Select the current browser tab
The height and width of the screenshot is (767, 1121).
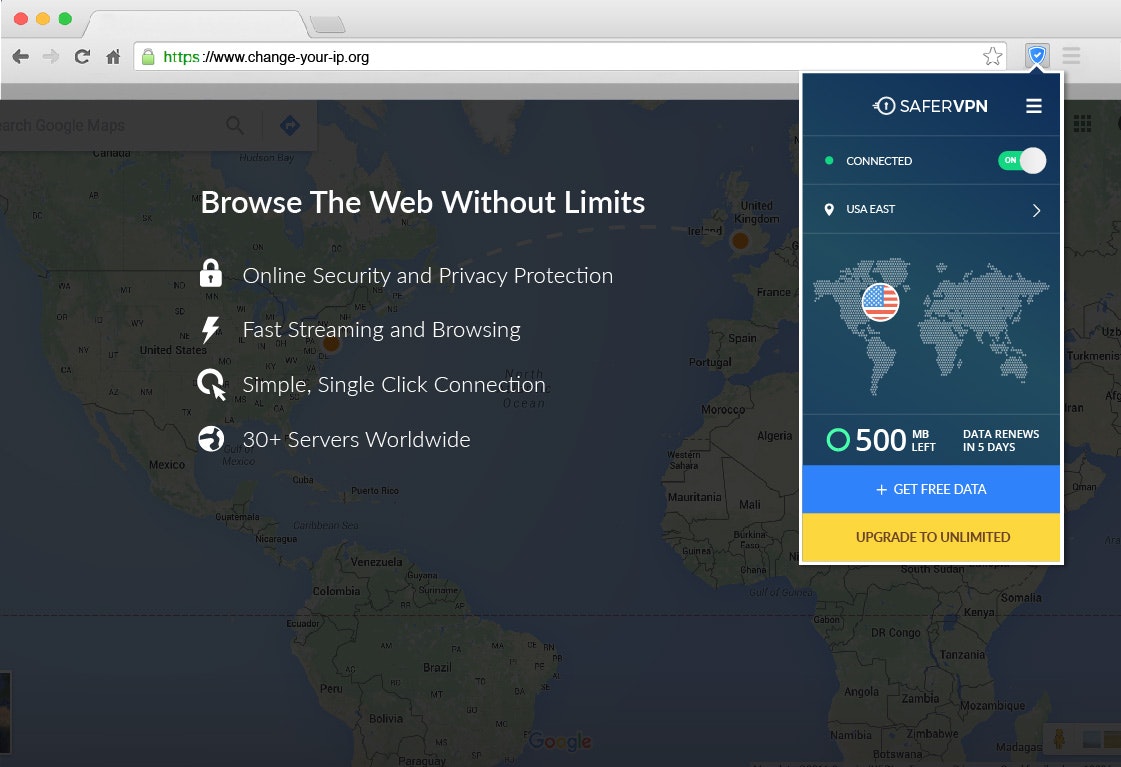pos(197,24)
